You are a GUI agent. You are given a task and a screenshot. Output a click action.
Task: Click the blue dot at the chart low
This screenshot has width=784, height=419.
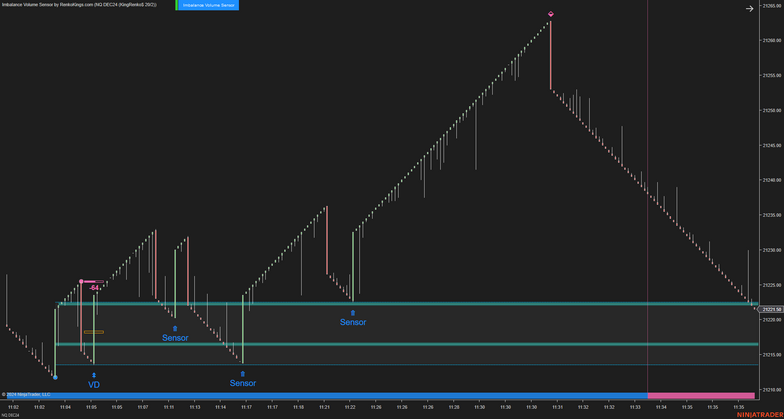point(55,377)
